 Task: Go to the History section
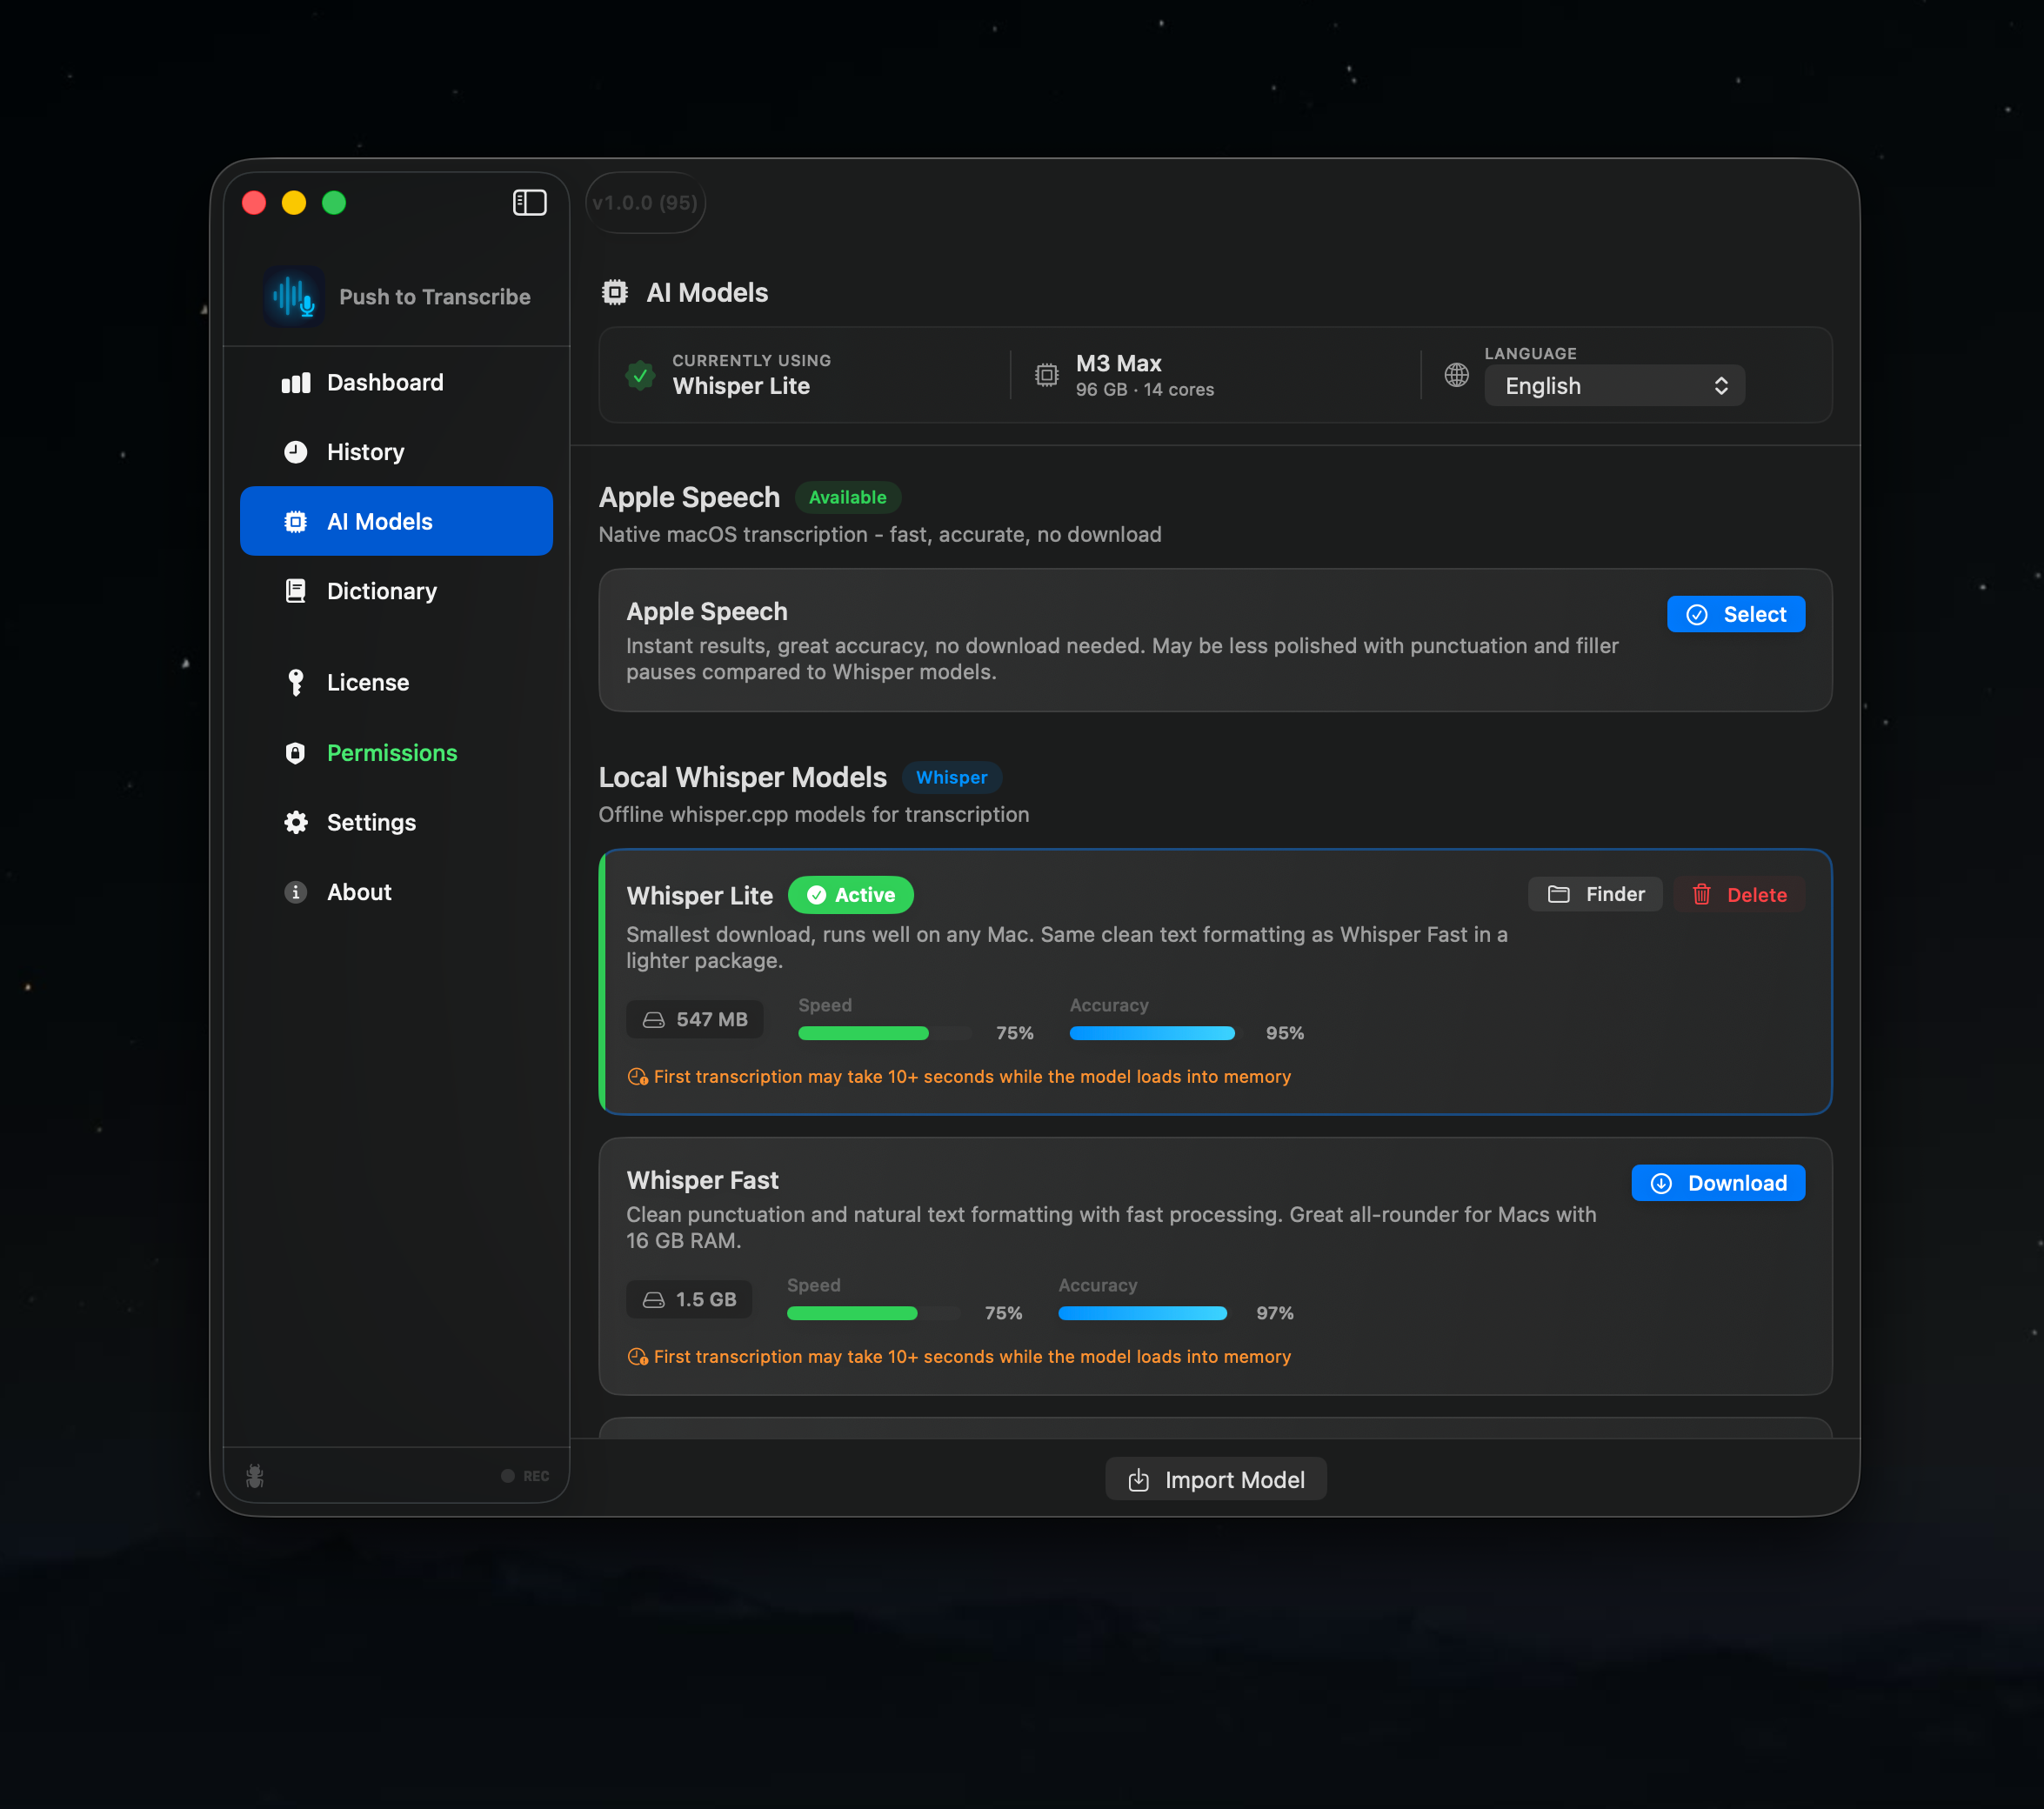pos(365,452)
